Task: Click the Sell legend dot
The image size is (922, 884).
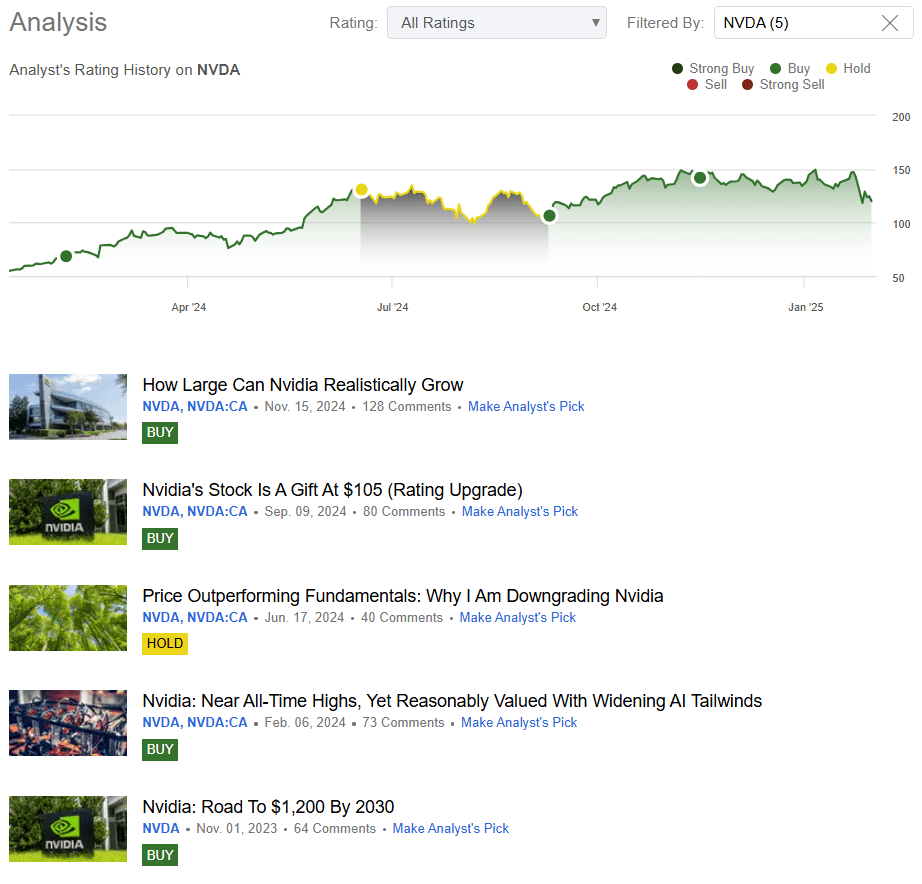Action: point(692,84)
